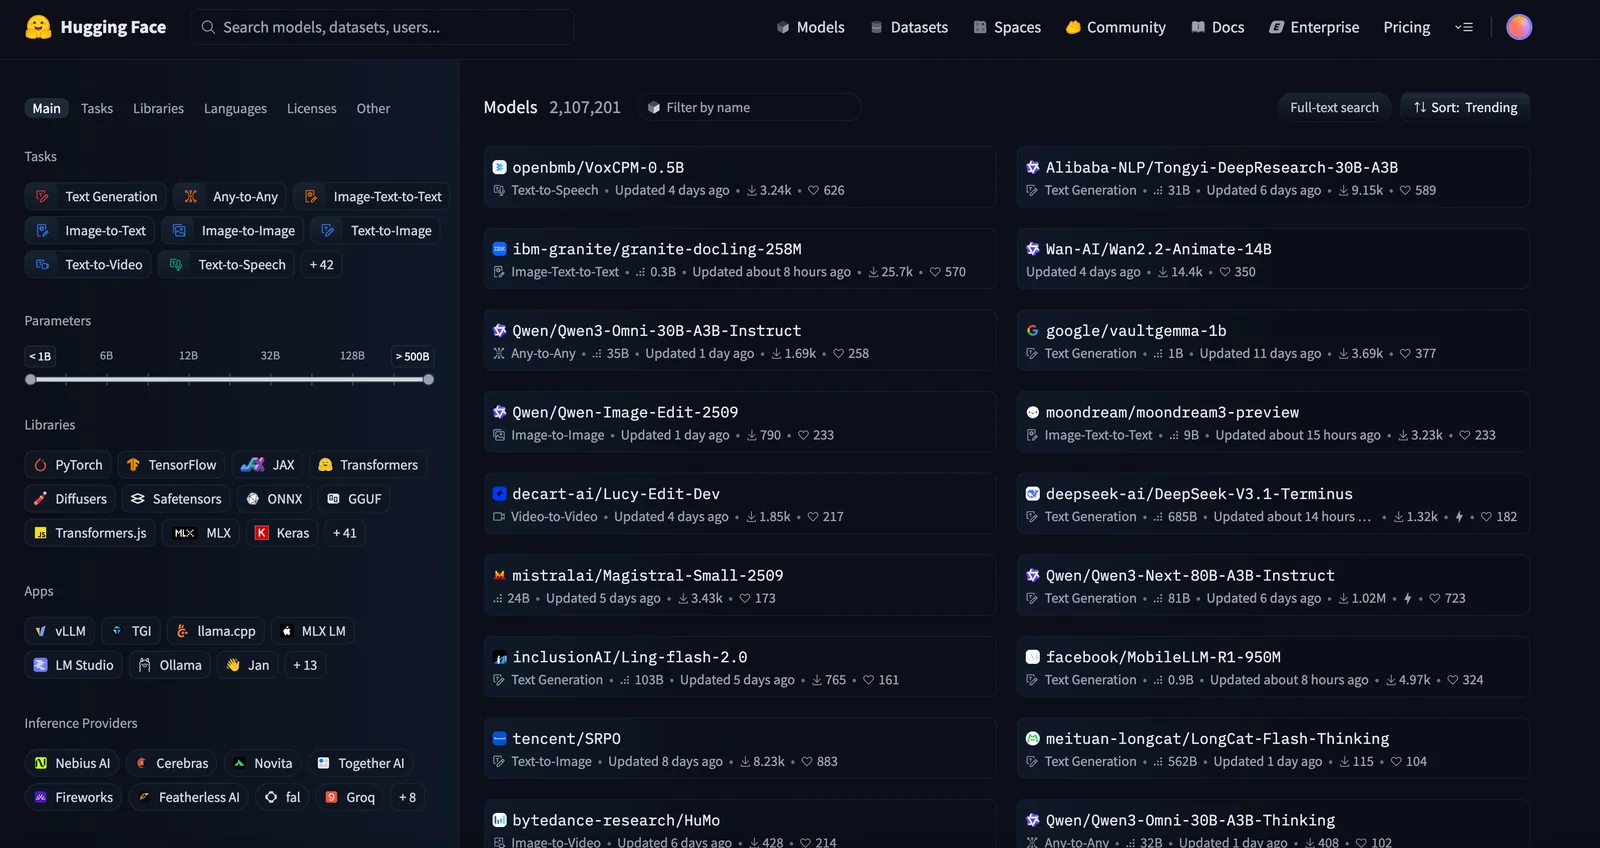Click the right handle of the Parameters slider
The width and height of the screenshot is (1600, 848).
(428, 380)
